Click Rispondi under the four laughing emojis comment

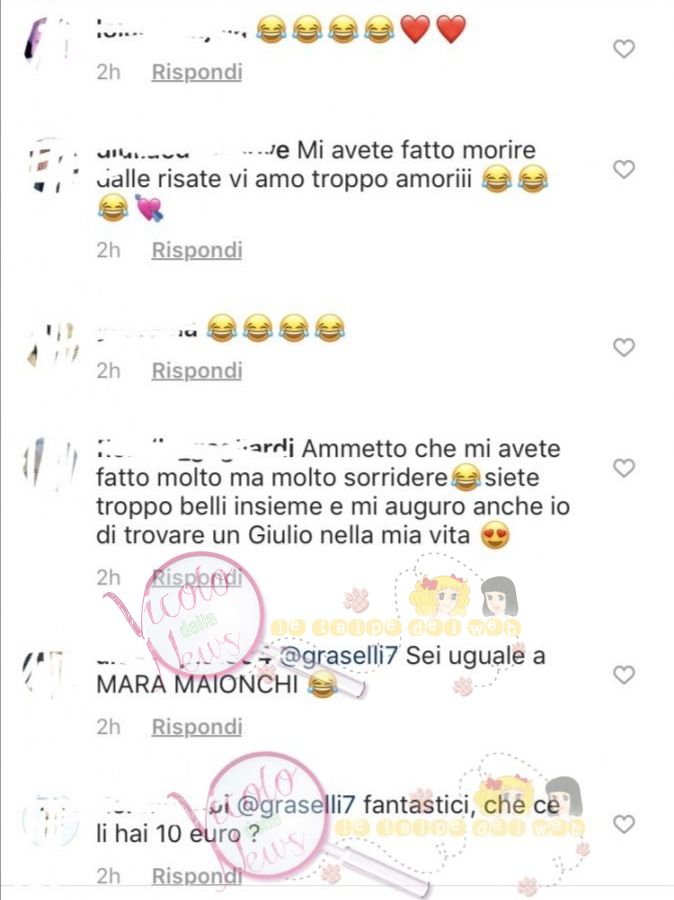pos(197,371)
